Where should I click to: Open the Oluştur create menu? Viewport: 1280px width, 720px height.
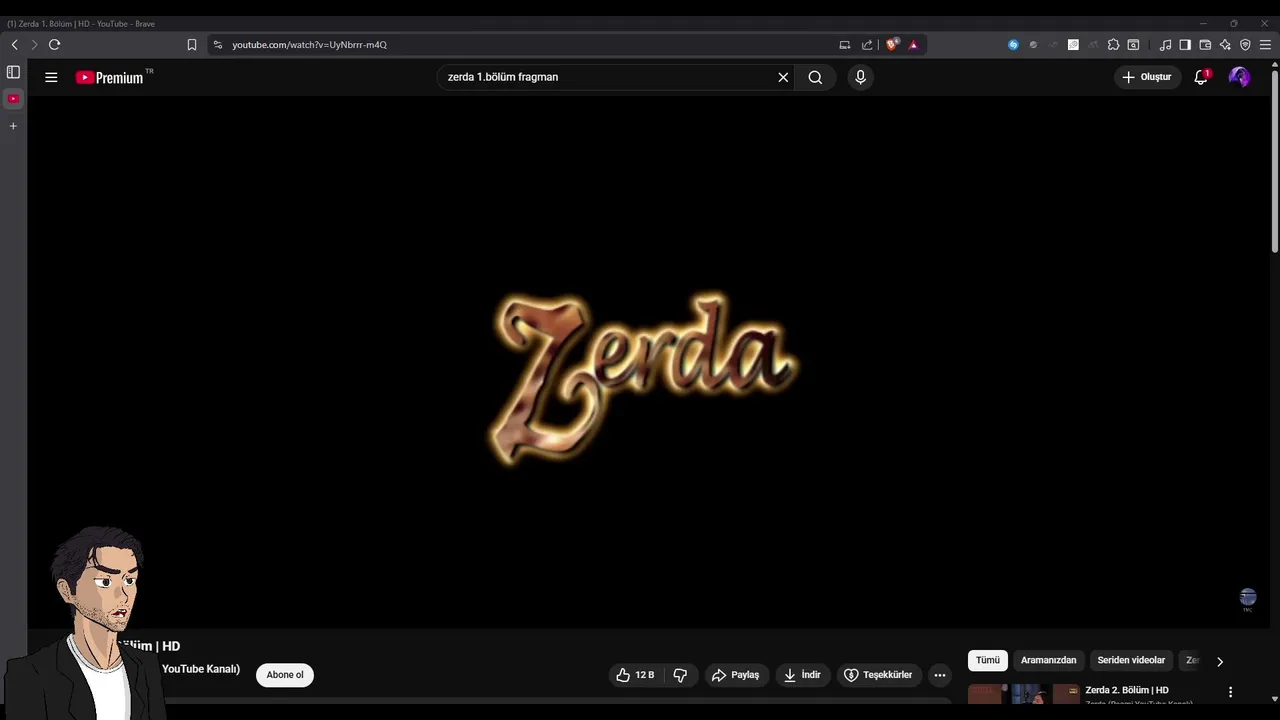pos(1147,77)
